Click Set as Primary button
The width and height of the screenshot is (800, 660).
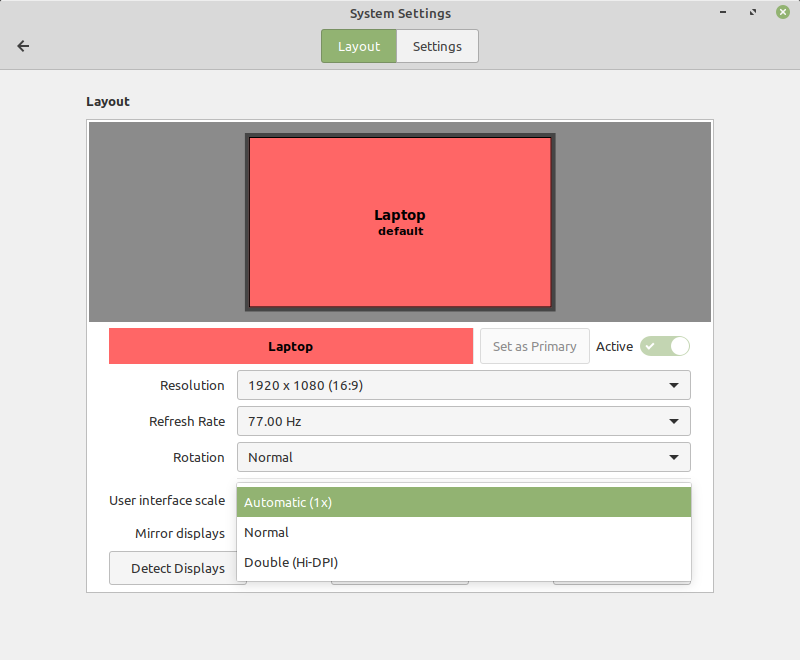(x=535, y=346)
